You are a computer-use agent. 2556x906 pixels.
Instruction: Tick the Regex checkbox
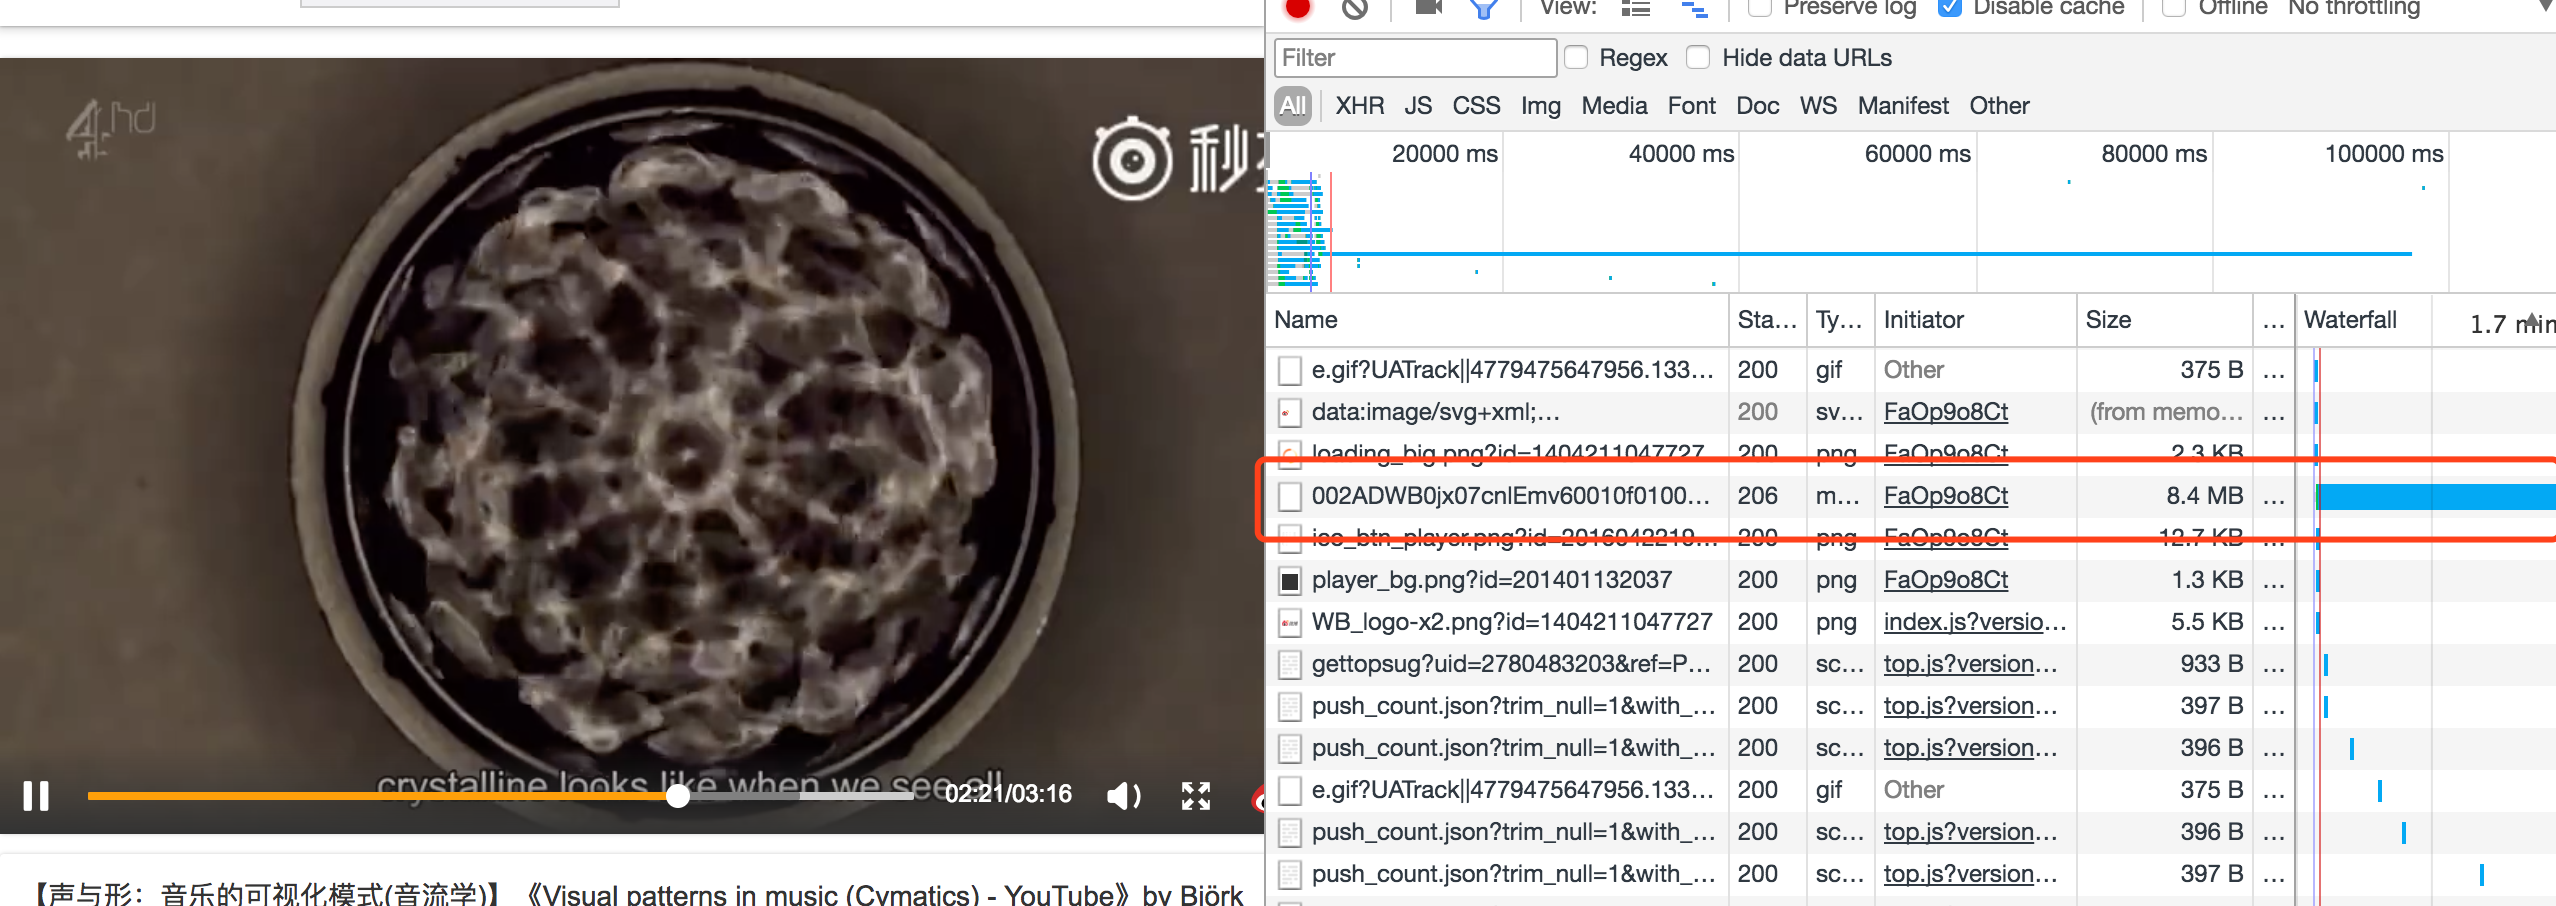coord(1576,58)
